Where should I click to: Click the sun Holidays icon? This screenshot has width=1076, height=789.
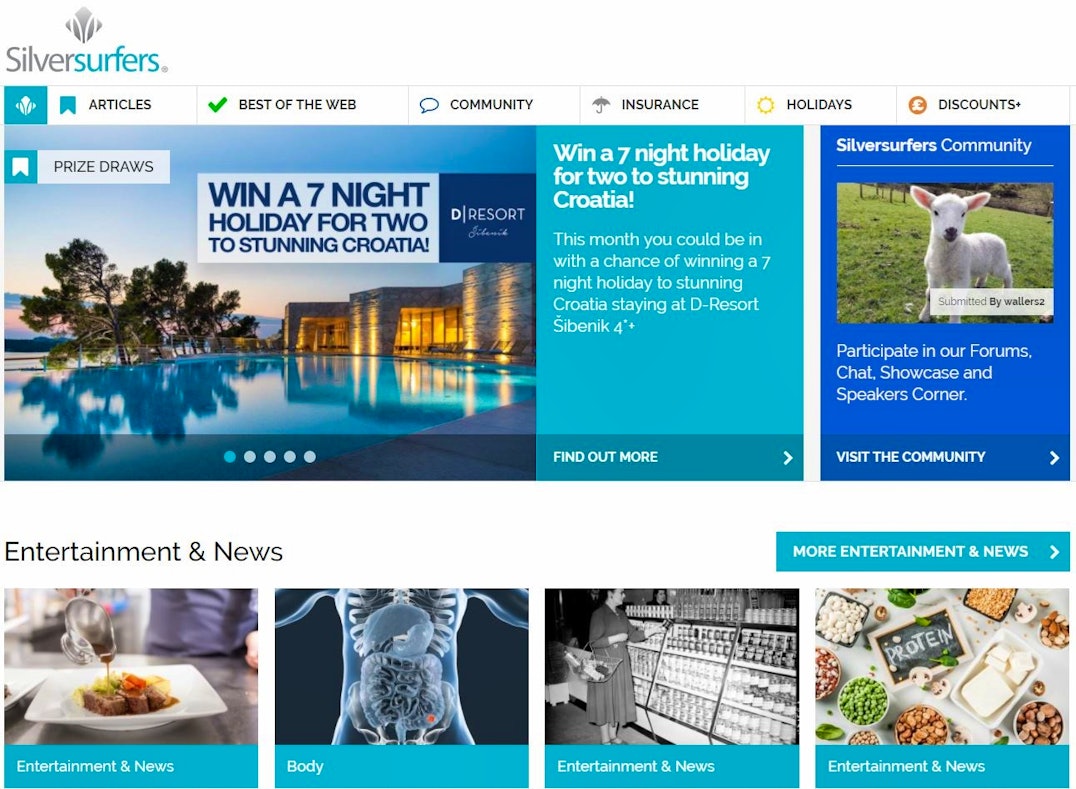[765, 105]
